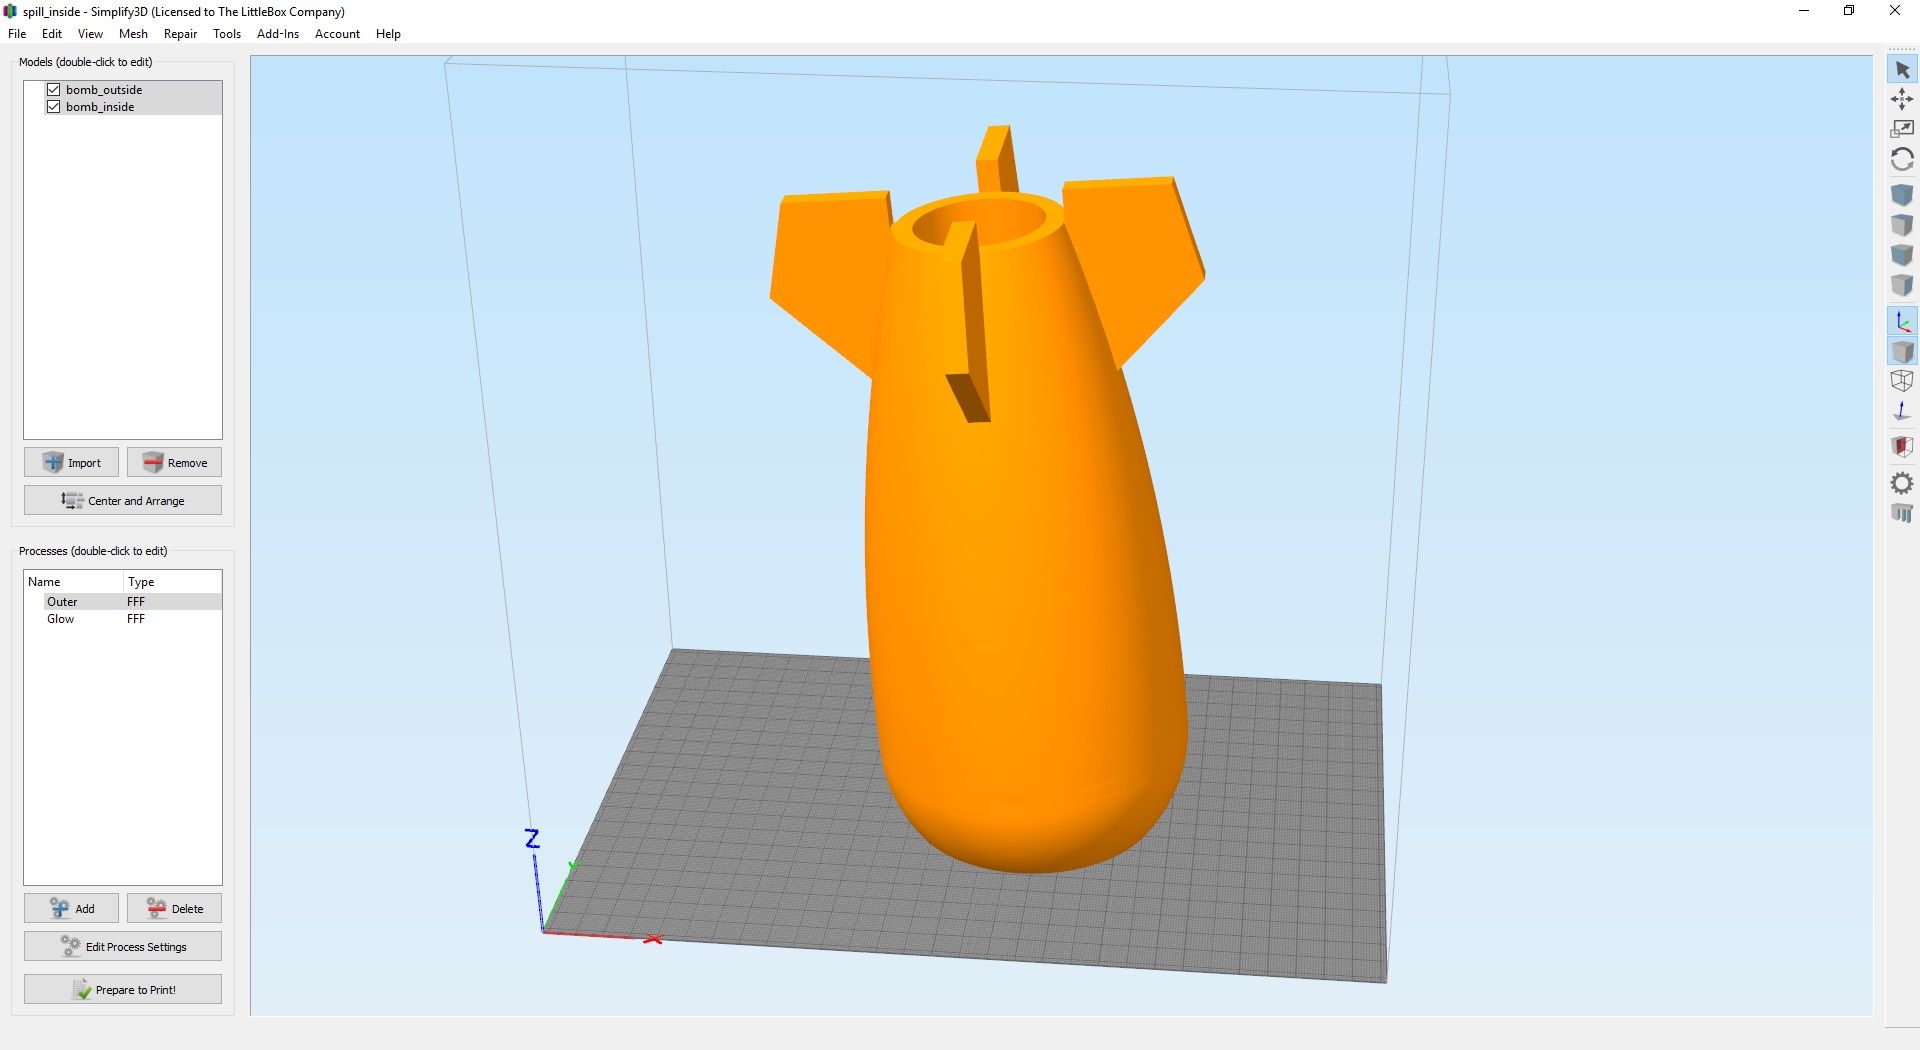Viewport: 1920px width, 1050px height.
Task: Open the cross section view tool
Action: pos(1902,446)
